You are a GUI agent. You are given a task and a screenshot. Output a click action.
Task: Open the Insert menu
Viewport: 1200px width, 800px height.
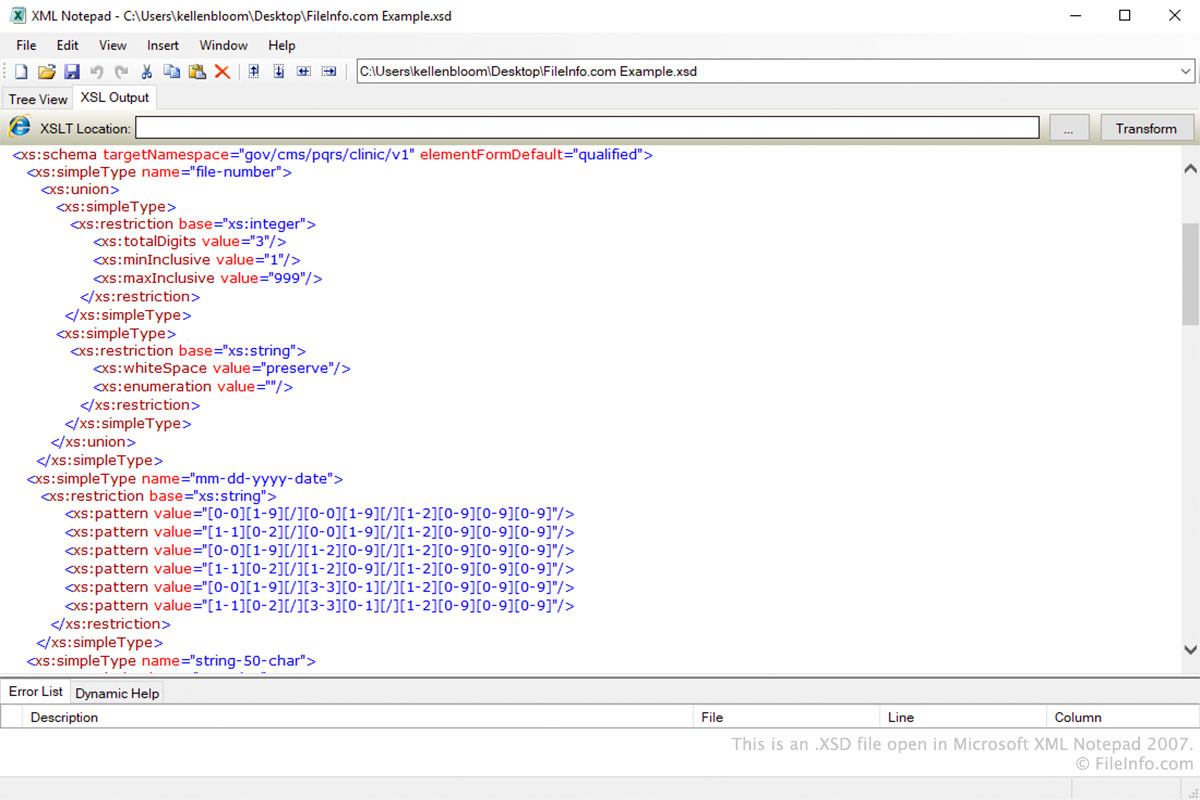162,45
